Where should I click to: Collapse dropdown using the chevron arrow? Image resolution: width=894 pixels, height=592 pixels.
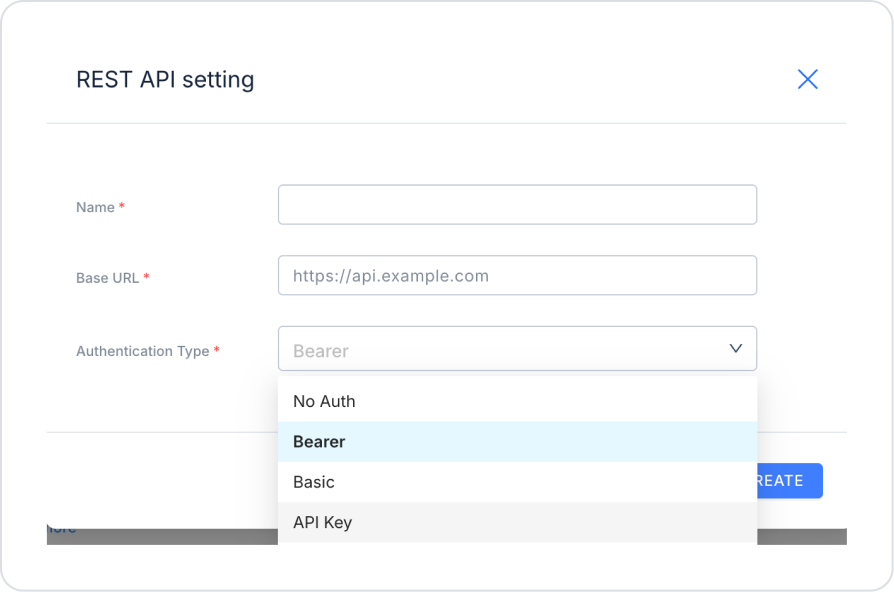tap(736, 349)
